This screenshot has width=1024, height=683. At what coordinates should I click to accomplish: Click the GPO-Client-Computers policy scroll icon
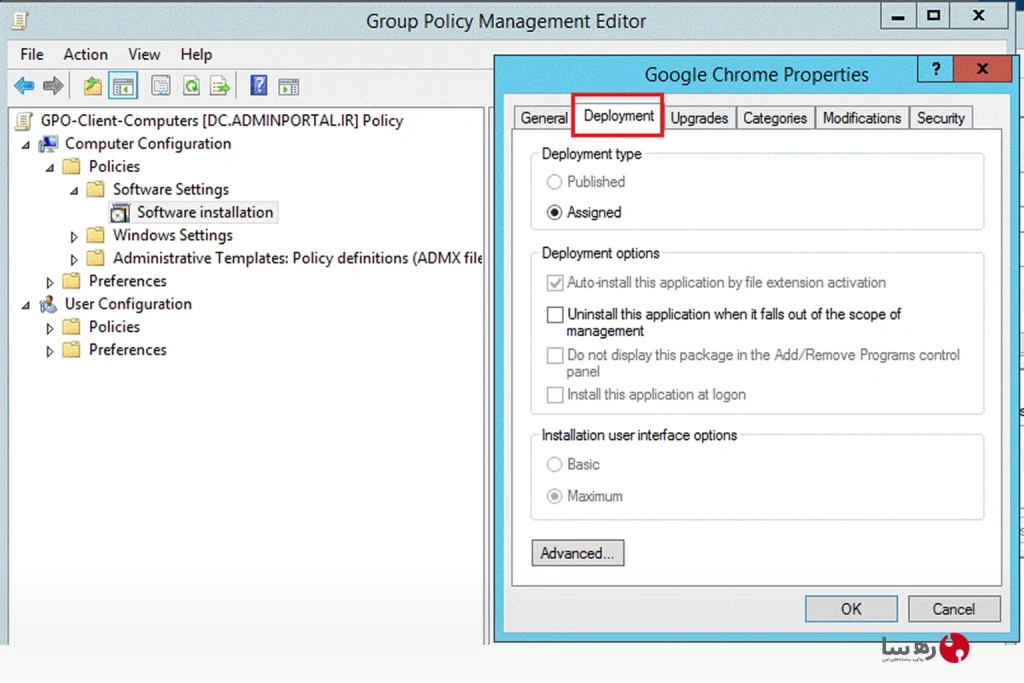pyautogui.click(x=24, y=121)
